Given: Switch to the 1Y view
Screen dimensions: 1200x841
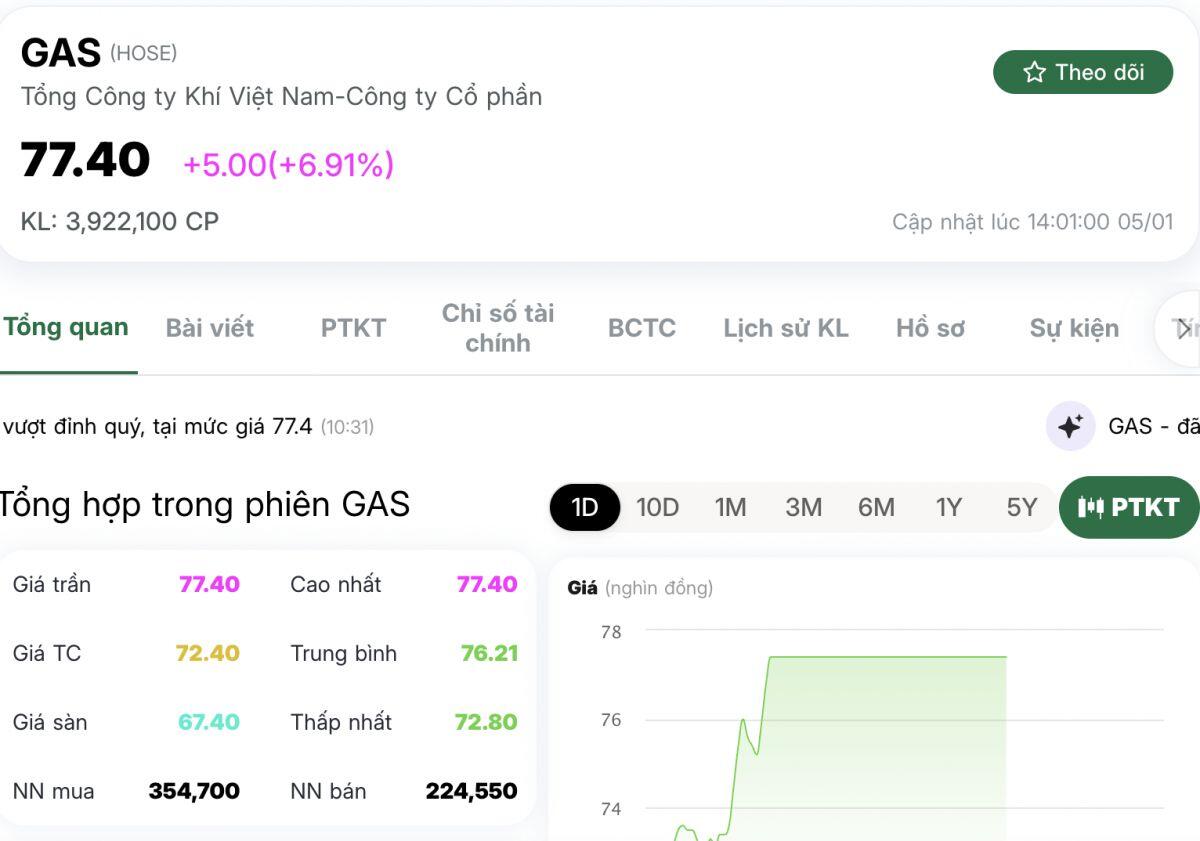Looking at the screenshot, I should pyautogui.click(x=949, y=507).
